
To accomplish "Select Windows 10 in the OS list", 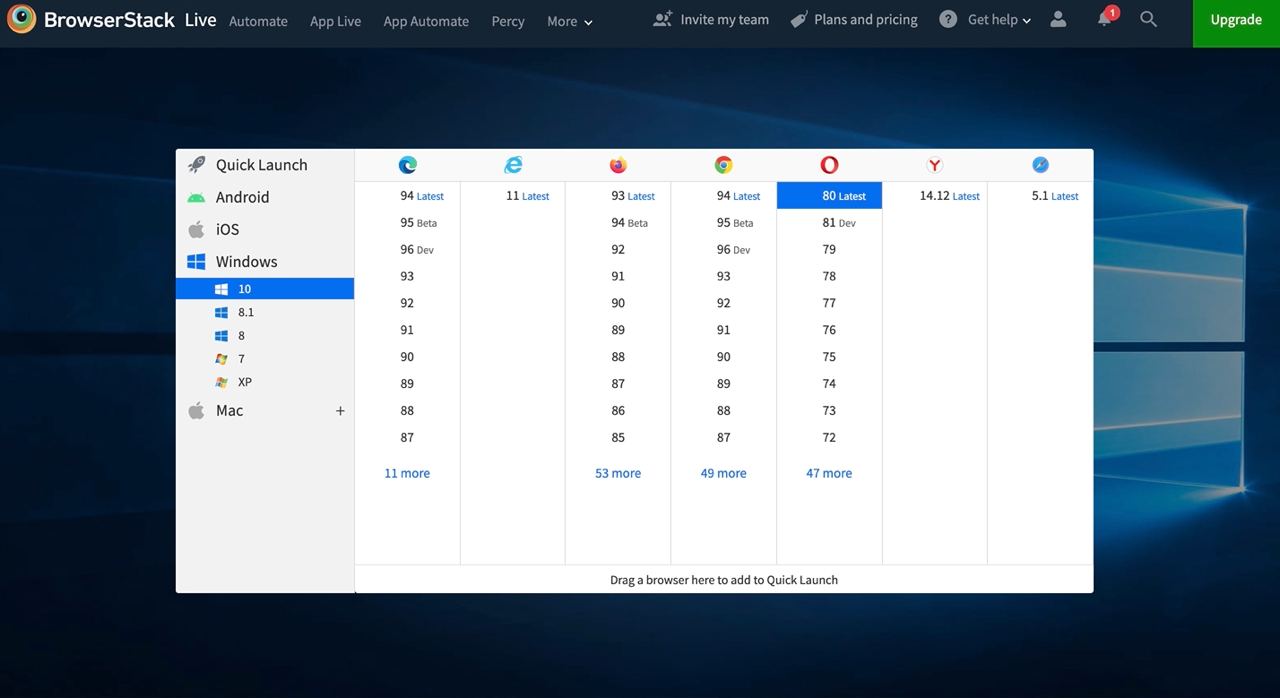I will click(x=265, y=289).
